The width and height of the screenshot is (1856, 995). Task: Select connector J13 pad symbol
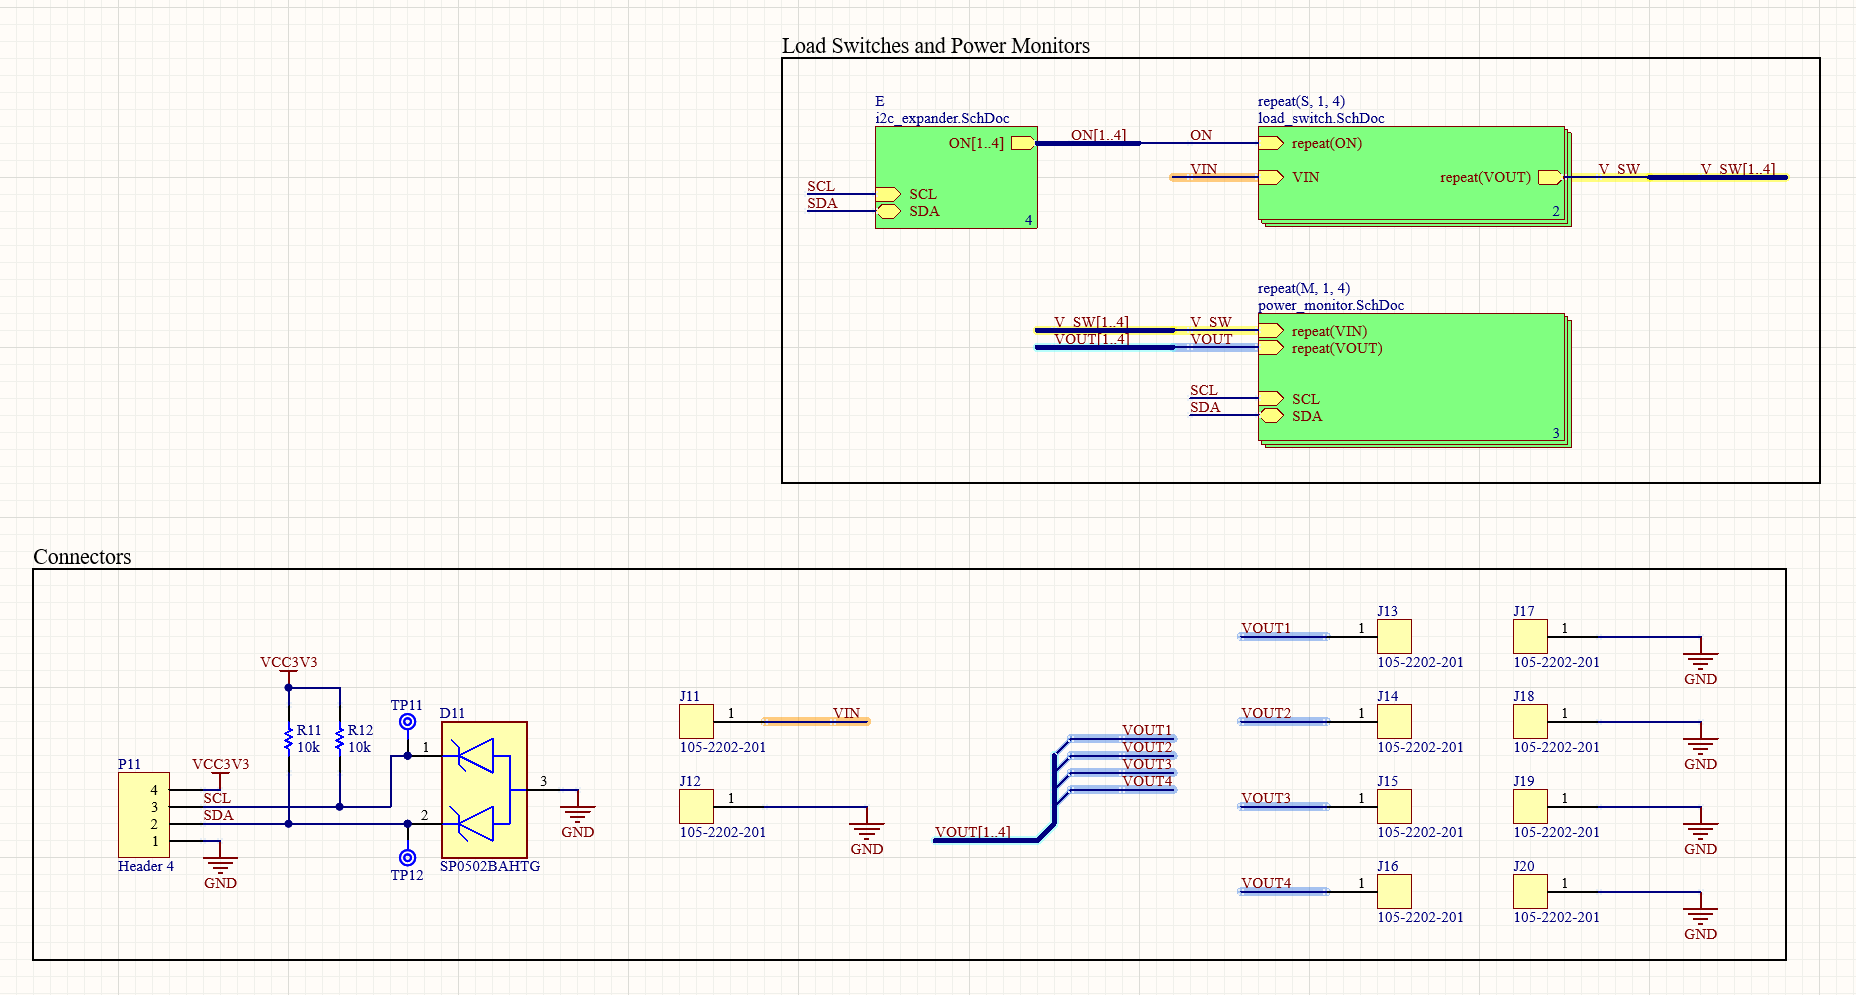pyautogui.click(x=1394, y=637)
